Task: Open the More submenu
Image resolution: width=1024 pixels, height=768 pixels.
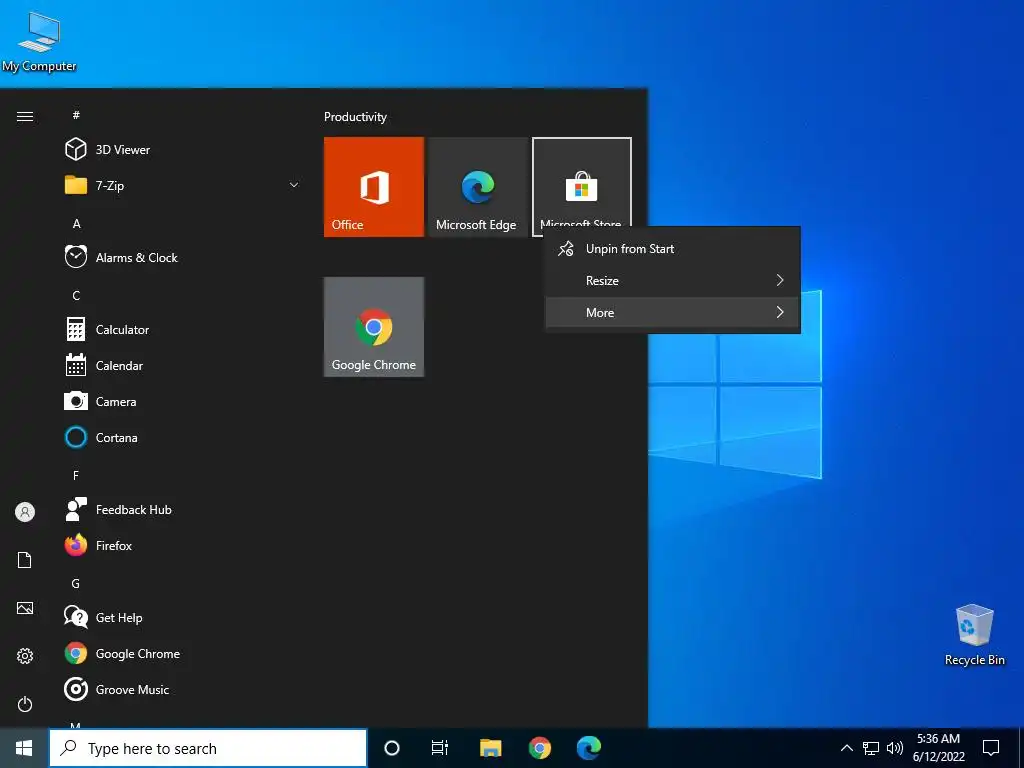Action: (673, 313)
